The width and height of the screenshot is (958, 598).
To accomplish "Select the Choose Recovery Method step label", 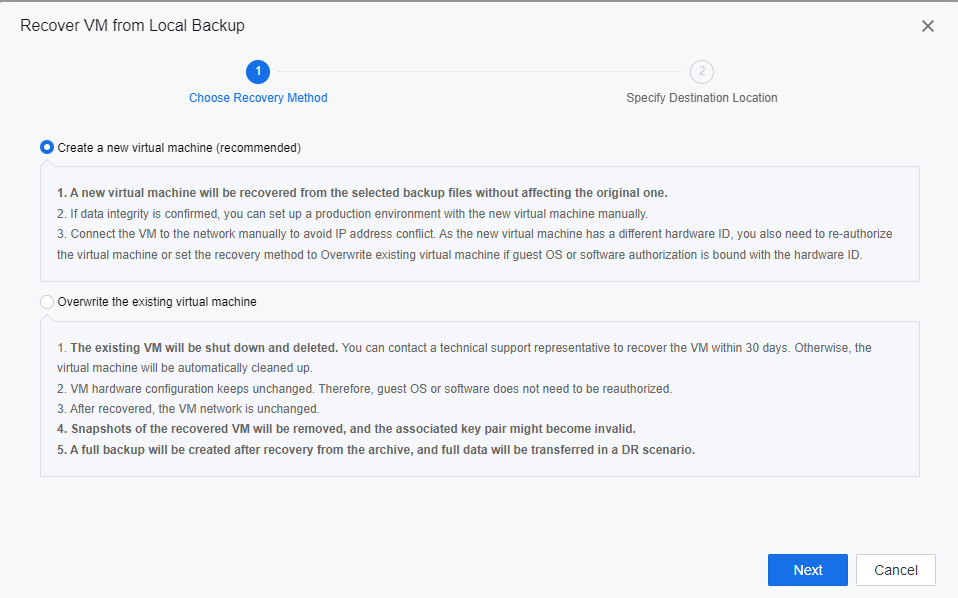I will [258, 98].
